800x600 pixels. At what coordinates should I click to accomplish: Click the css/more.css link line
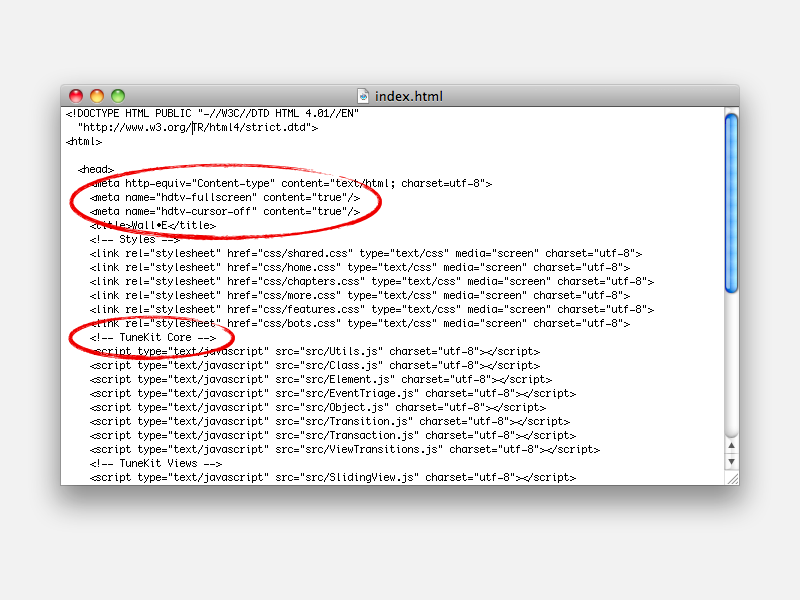(x=360, y=295)
